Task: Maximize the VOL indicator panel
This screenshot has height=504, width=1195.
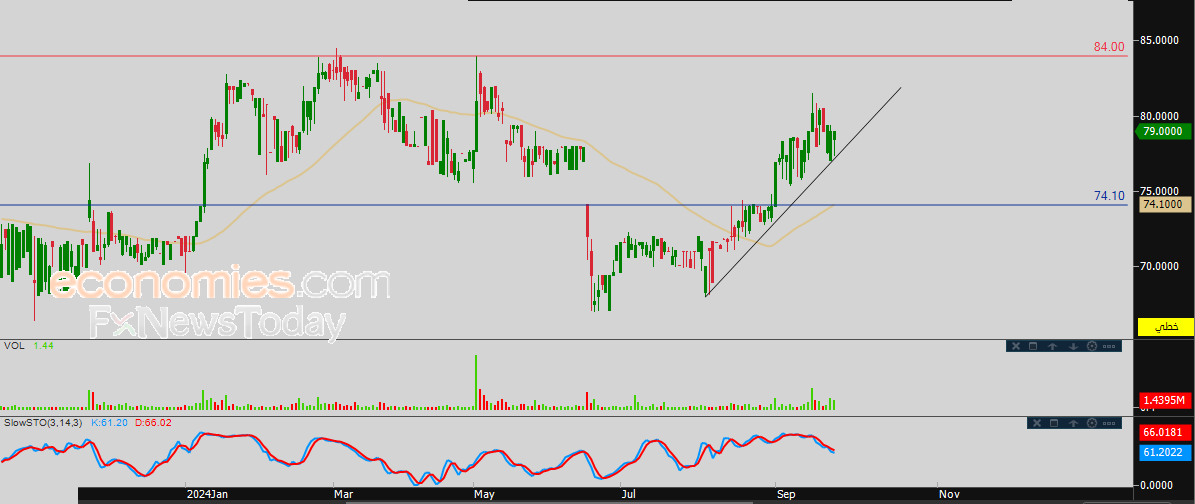Action: pyautogui.click(x=1033, y=346)
